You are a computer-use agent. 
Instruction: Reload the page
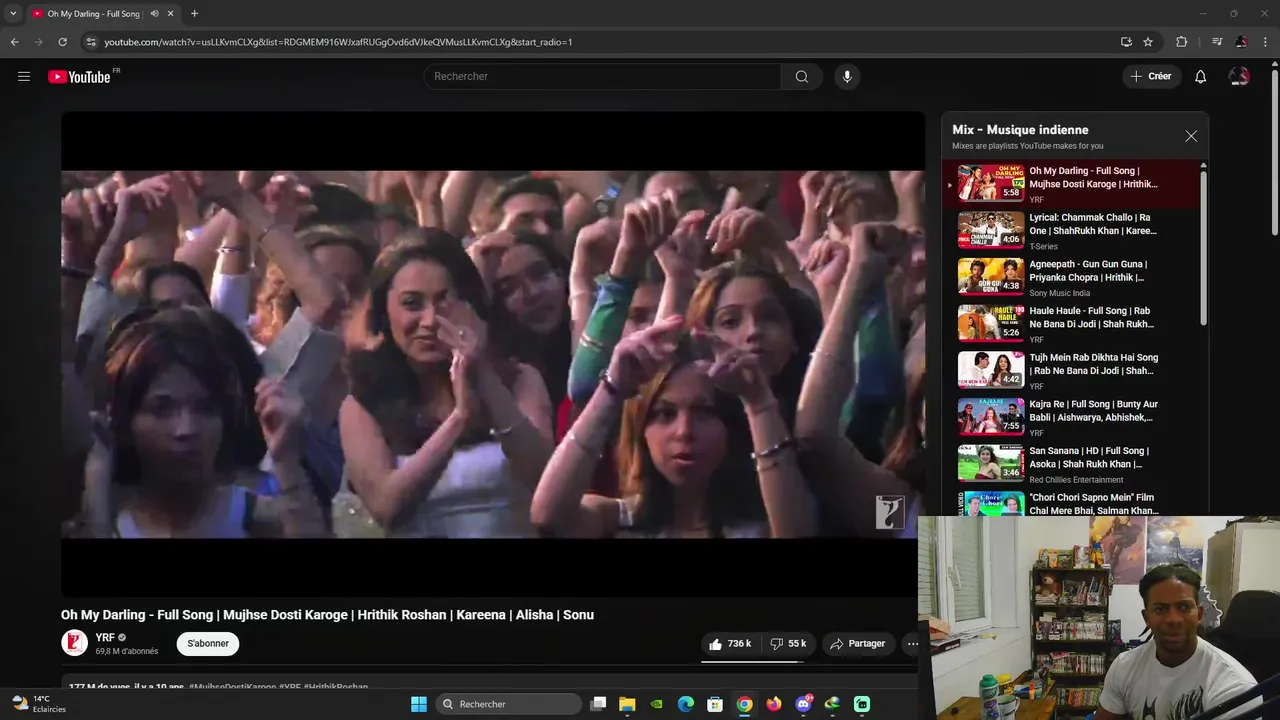point(62,42)
